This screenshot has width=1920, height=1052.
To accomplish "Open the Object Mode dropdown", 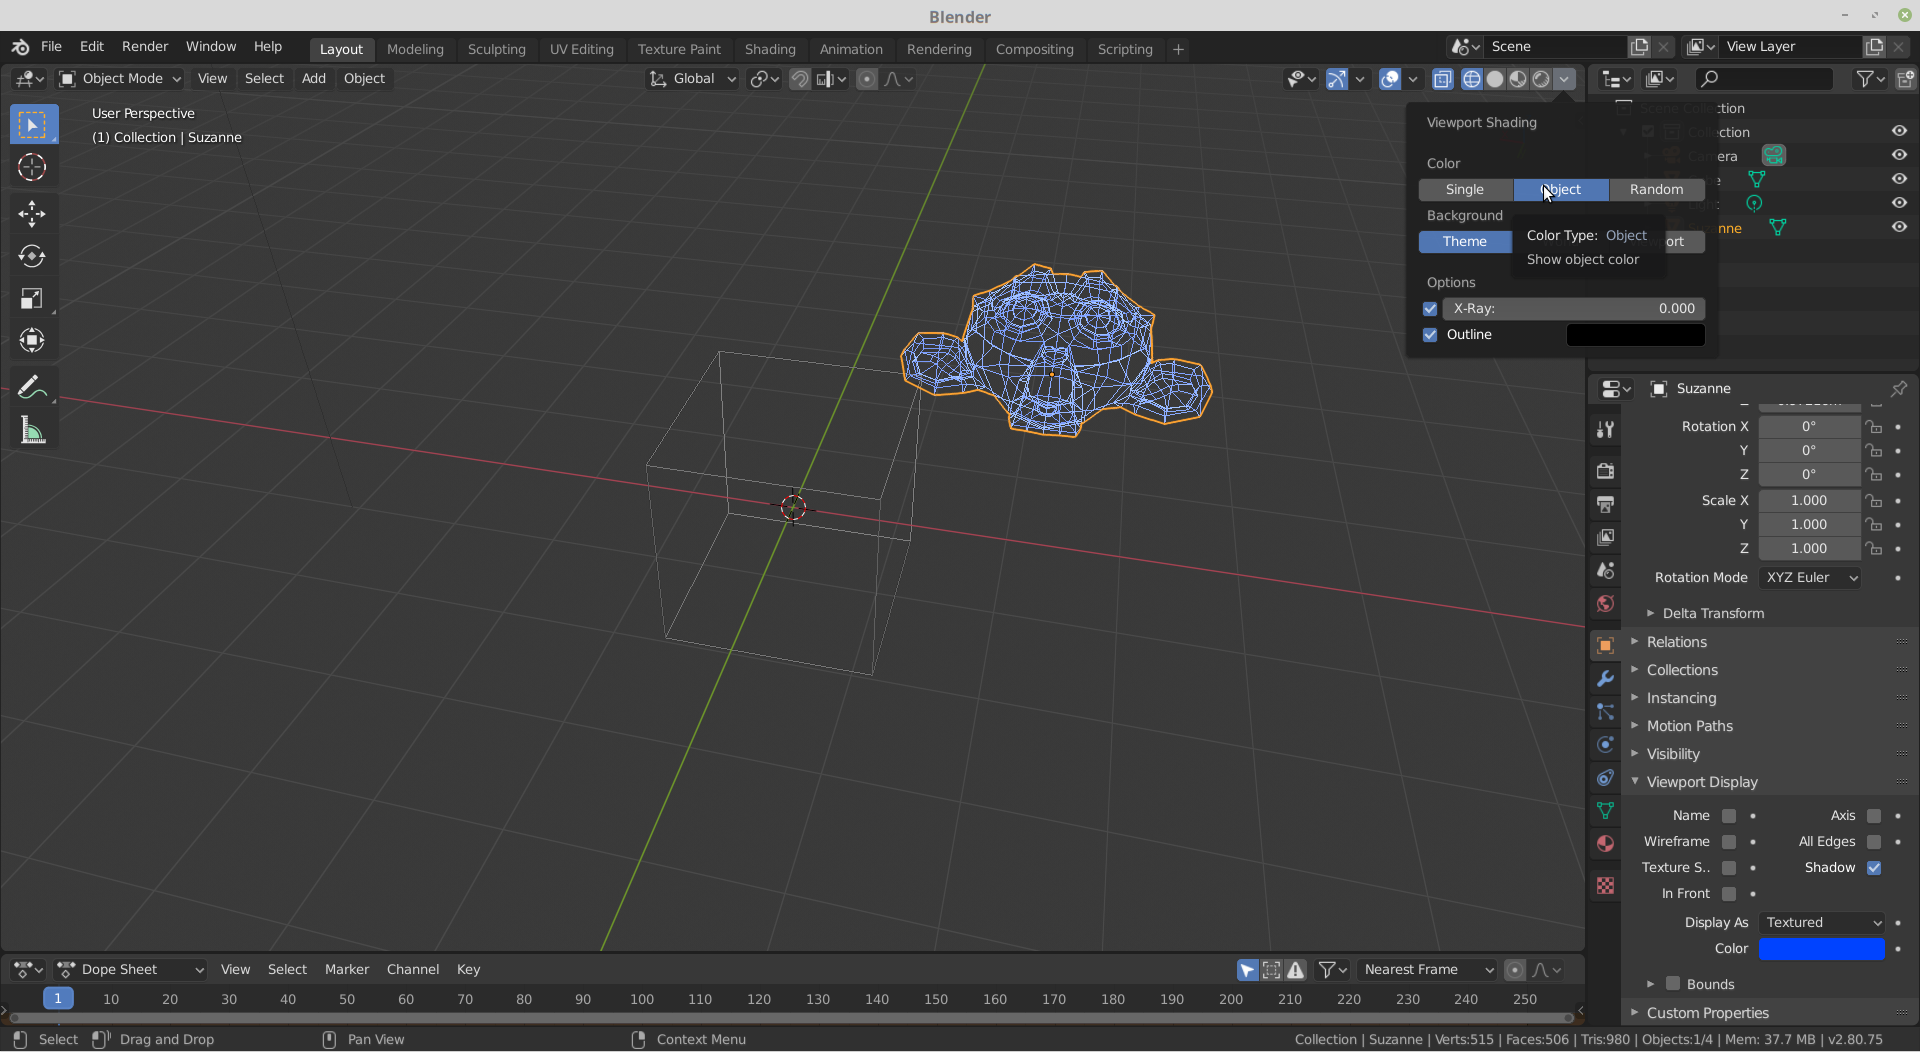I will pyautogui.click(x=120, y=79).
